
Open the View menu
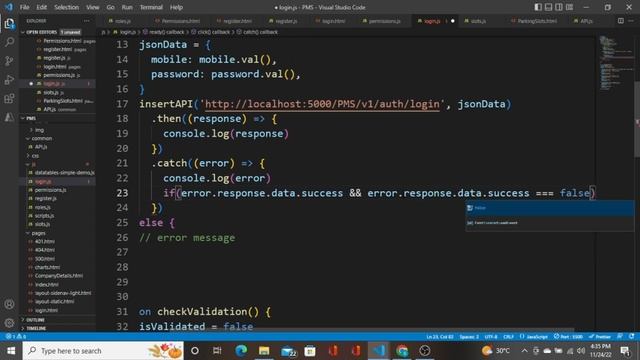pyautogui.click(x=93, y=7)
